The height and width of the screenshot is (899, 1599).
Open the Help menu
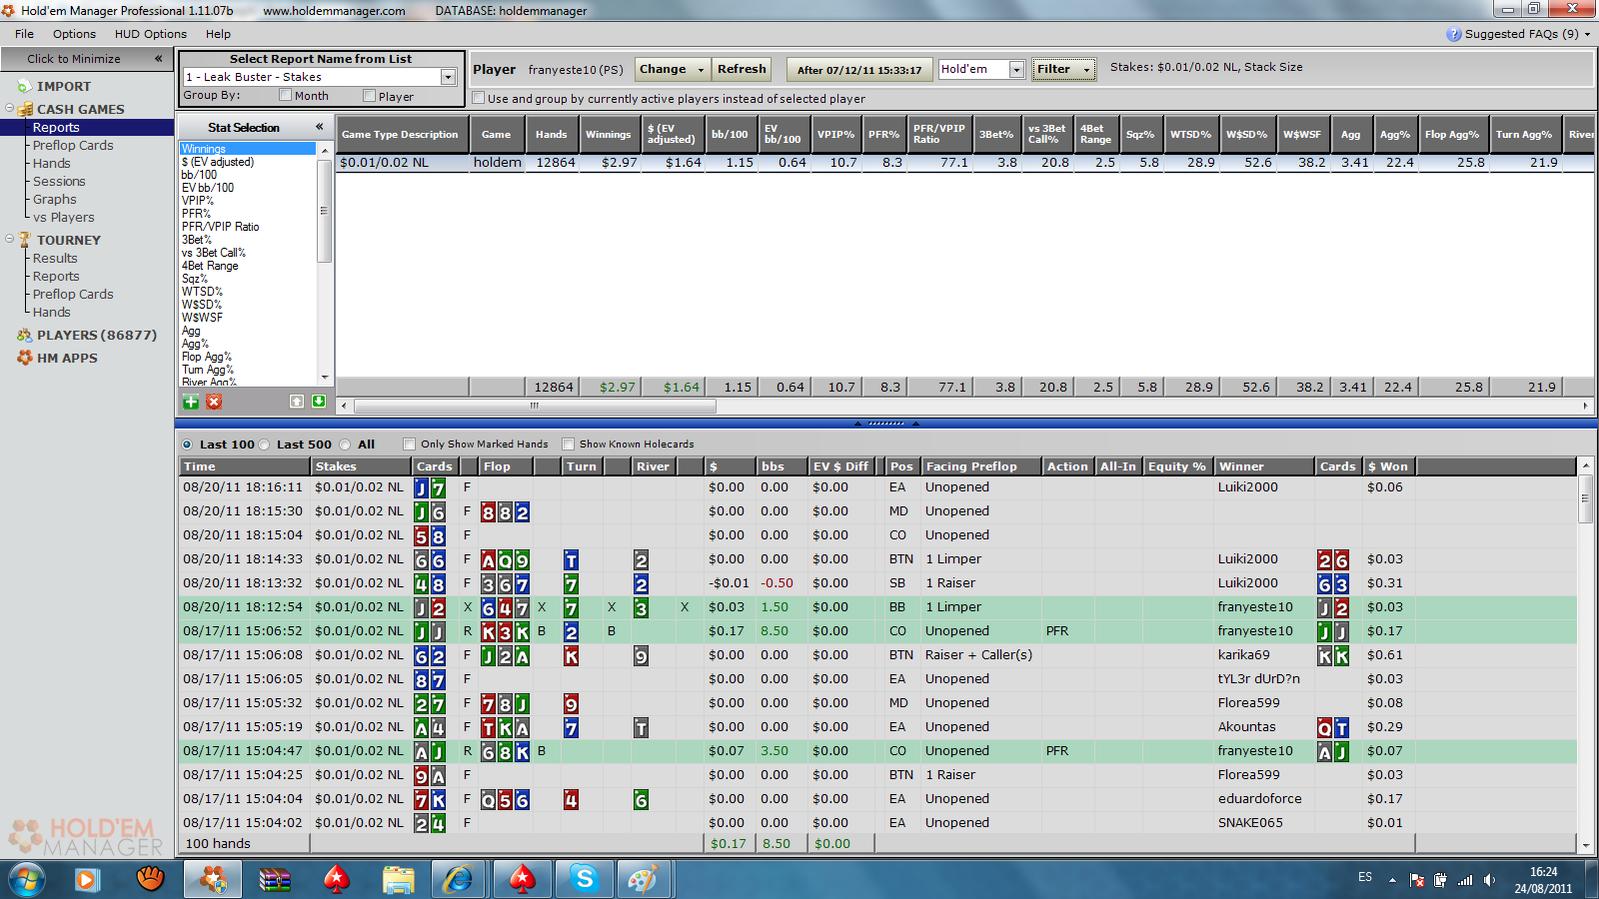(x=218, y=33)
